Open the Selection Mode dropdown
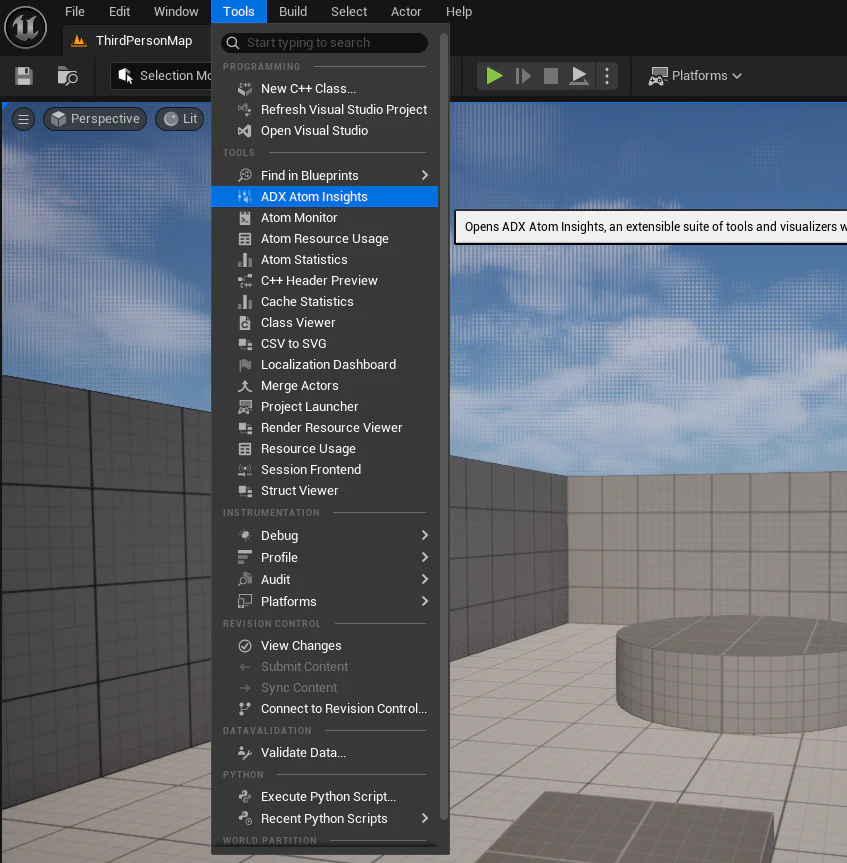The image size is (847, 863). pos(162,75)
